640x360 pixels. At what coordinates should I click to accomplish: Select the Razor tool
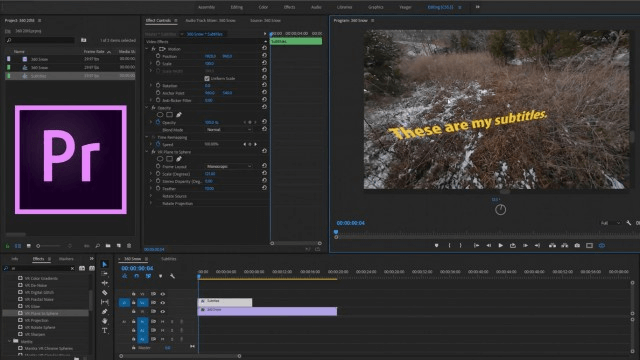click(x=104, y=292)
